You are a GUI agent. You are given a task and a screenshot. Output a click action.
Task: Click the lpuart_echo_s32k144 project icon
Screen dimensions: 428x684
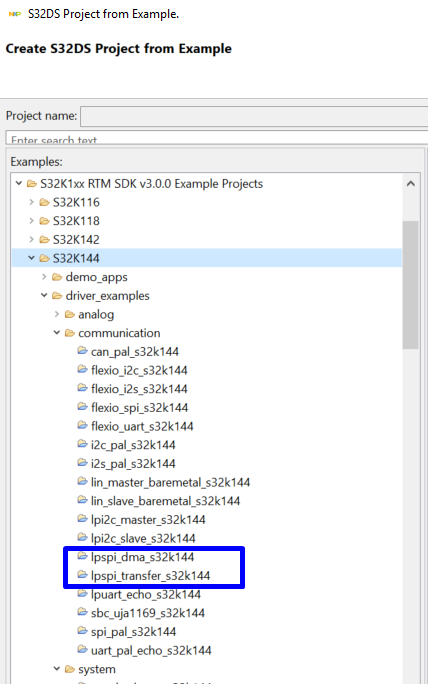coord(82,594)
